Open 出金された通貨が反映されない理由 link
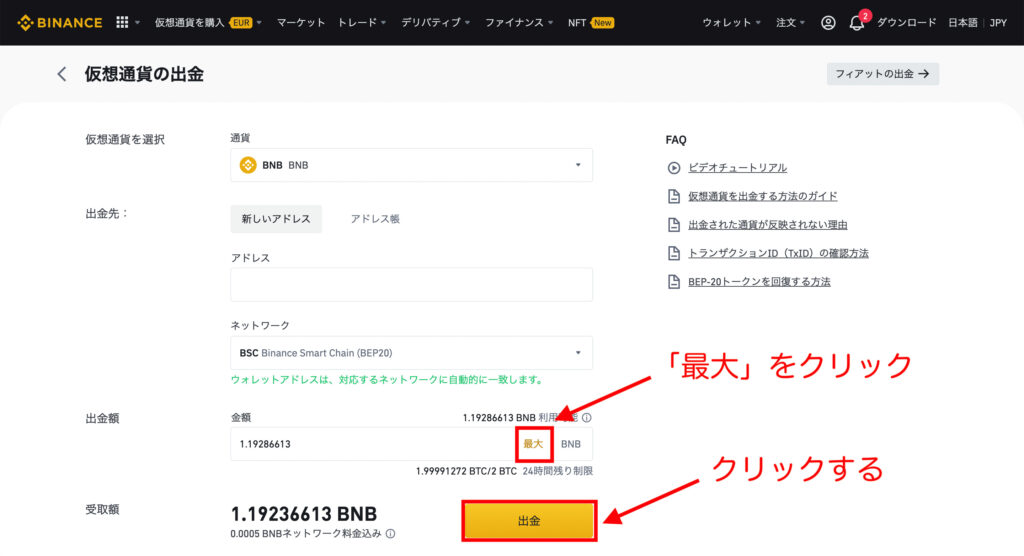This screenshot has height=556, width=1024. point(767,225)
